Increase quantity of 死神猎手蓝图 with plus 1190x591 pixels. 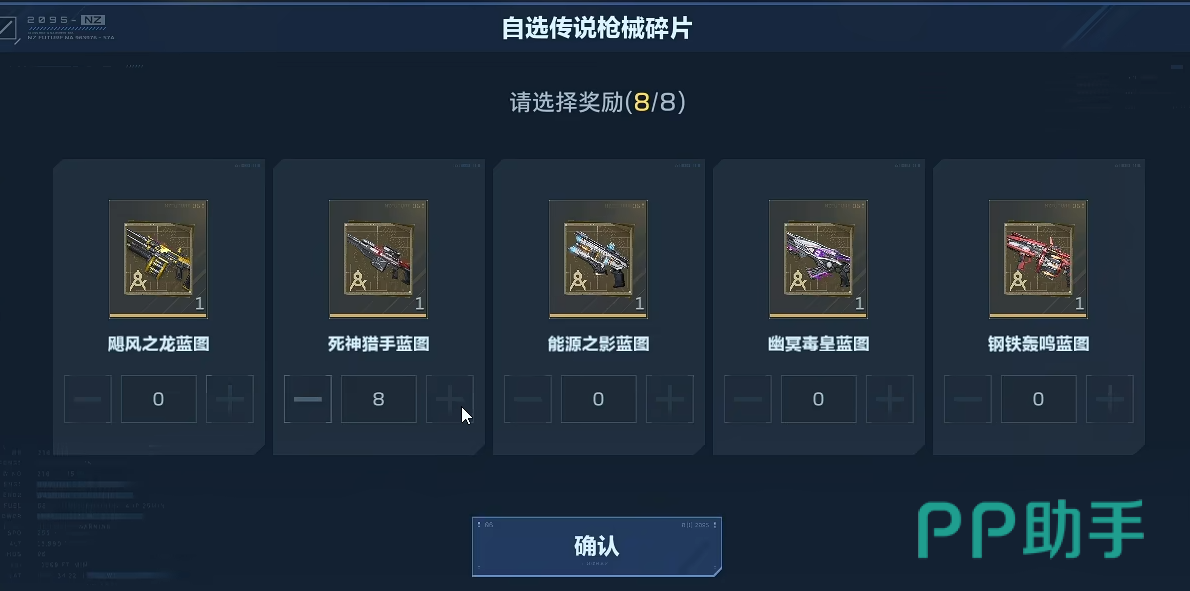(449, 399)
